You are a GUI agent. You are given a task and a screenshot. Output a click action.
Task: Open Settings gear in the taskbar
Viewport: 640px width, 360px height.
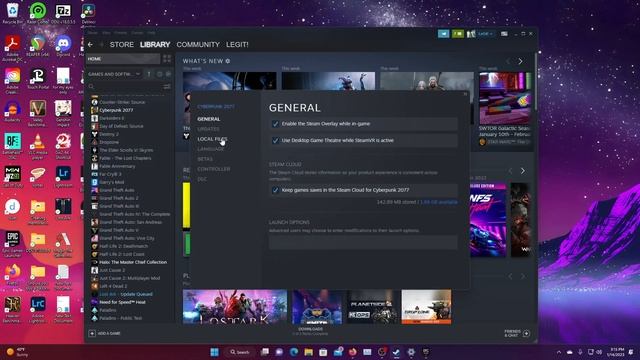pyautogui.click(x=411, y=352)
